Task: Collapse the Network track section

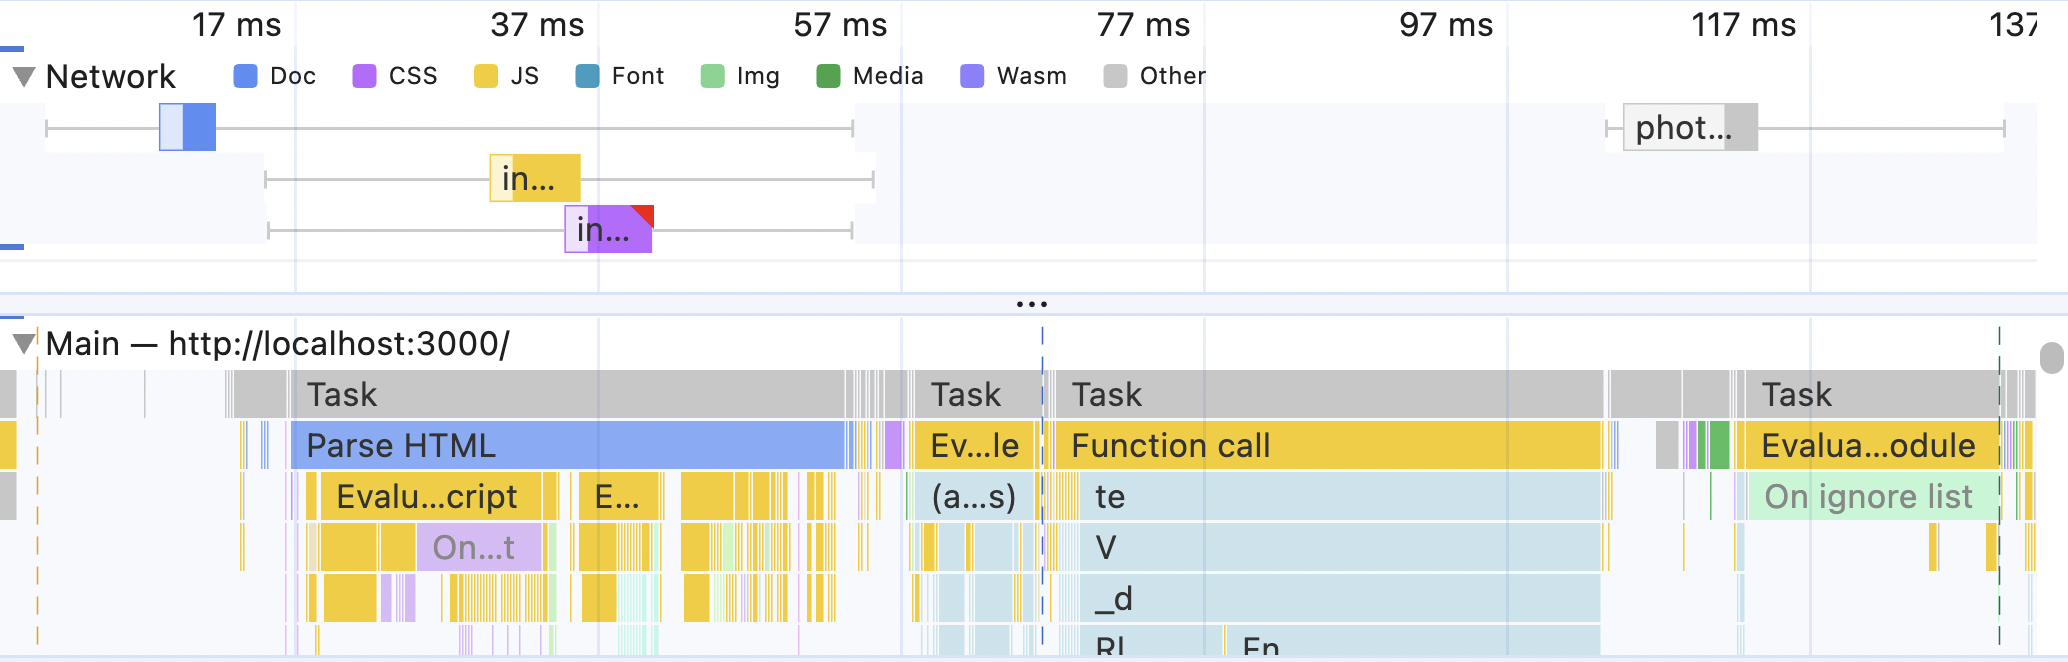Action: (24, 76)
